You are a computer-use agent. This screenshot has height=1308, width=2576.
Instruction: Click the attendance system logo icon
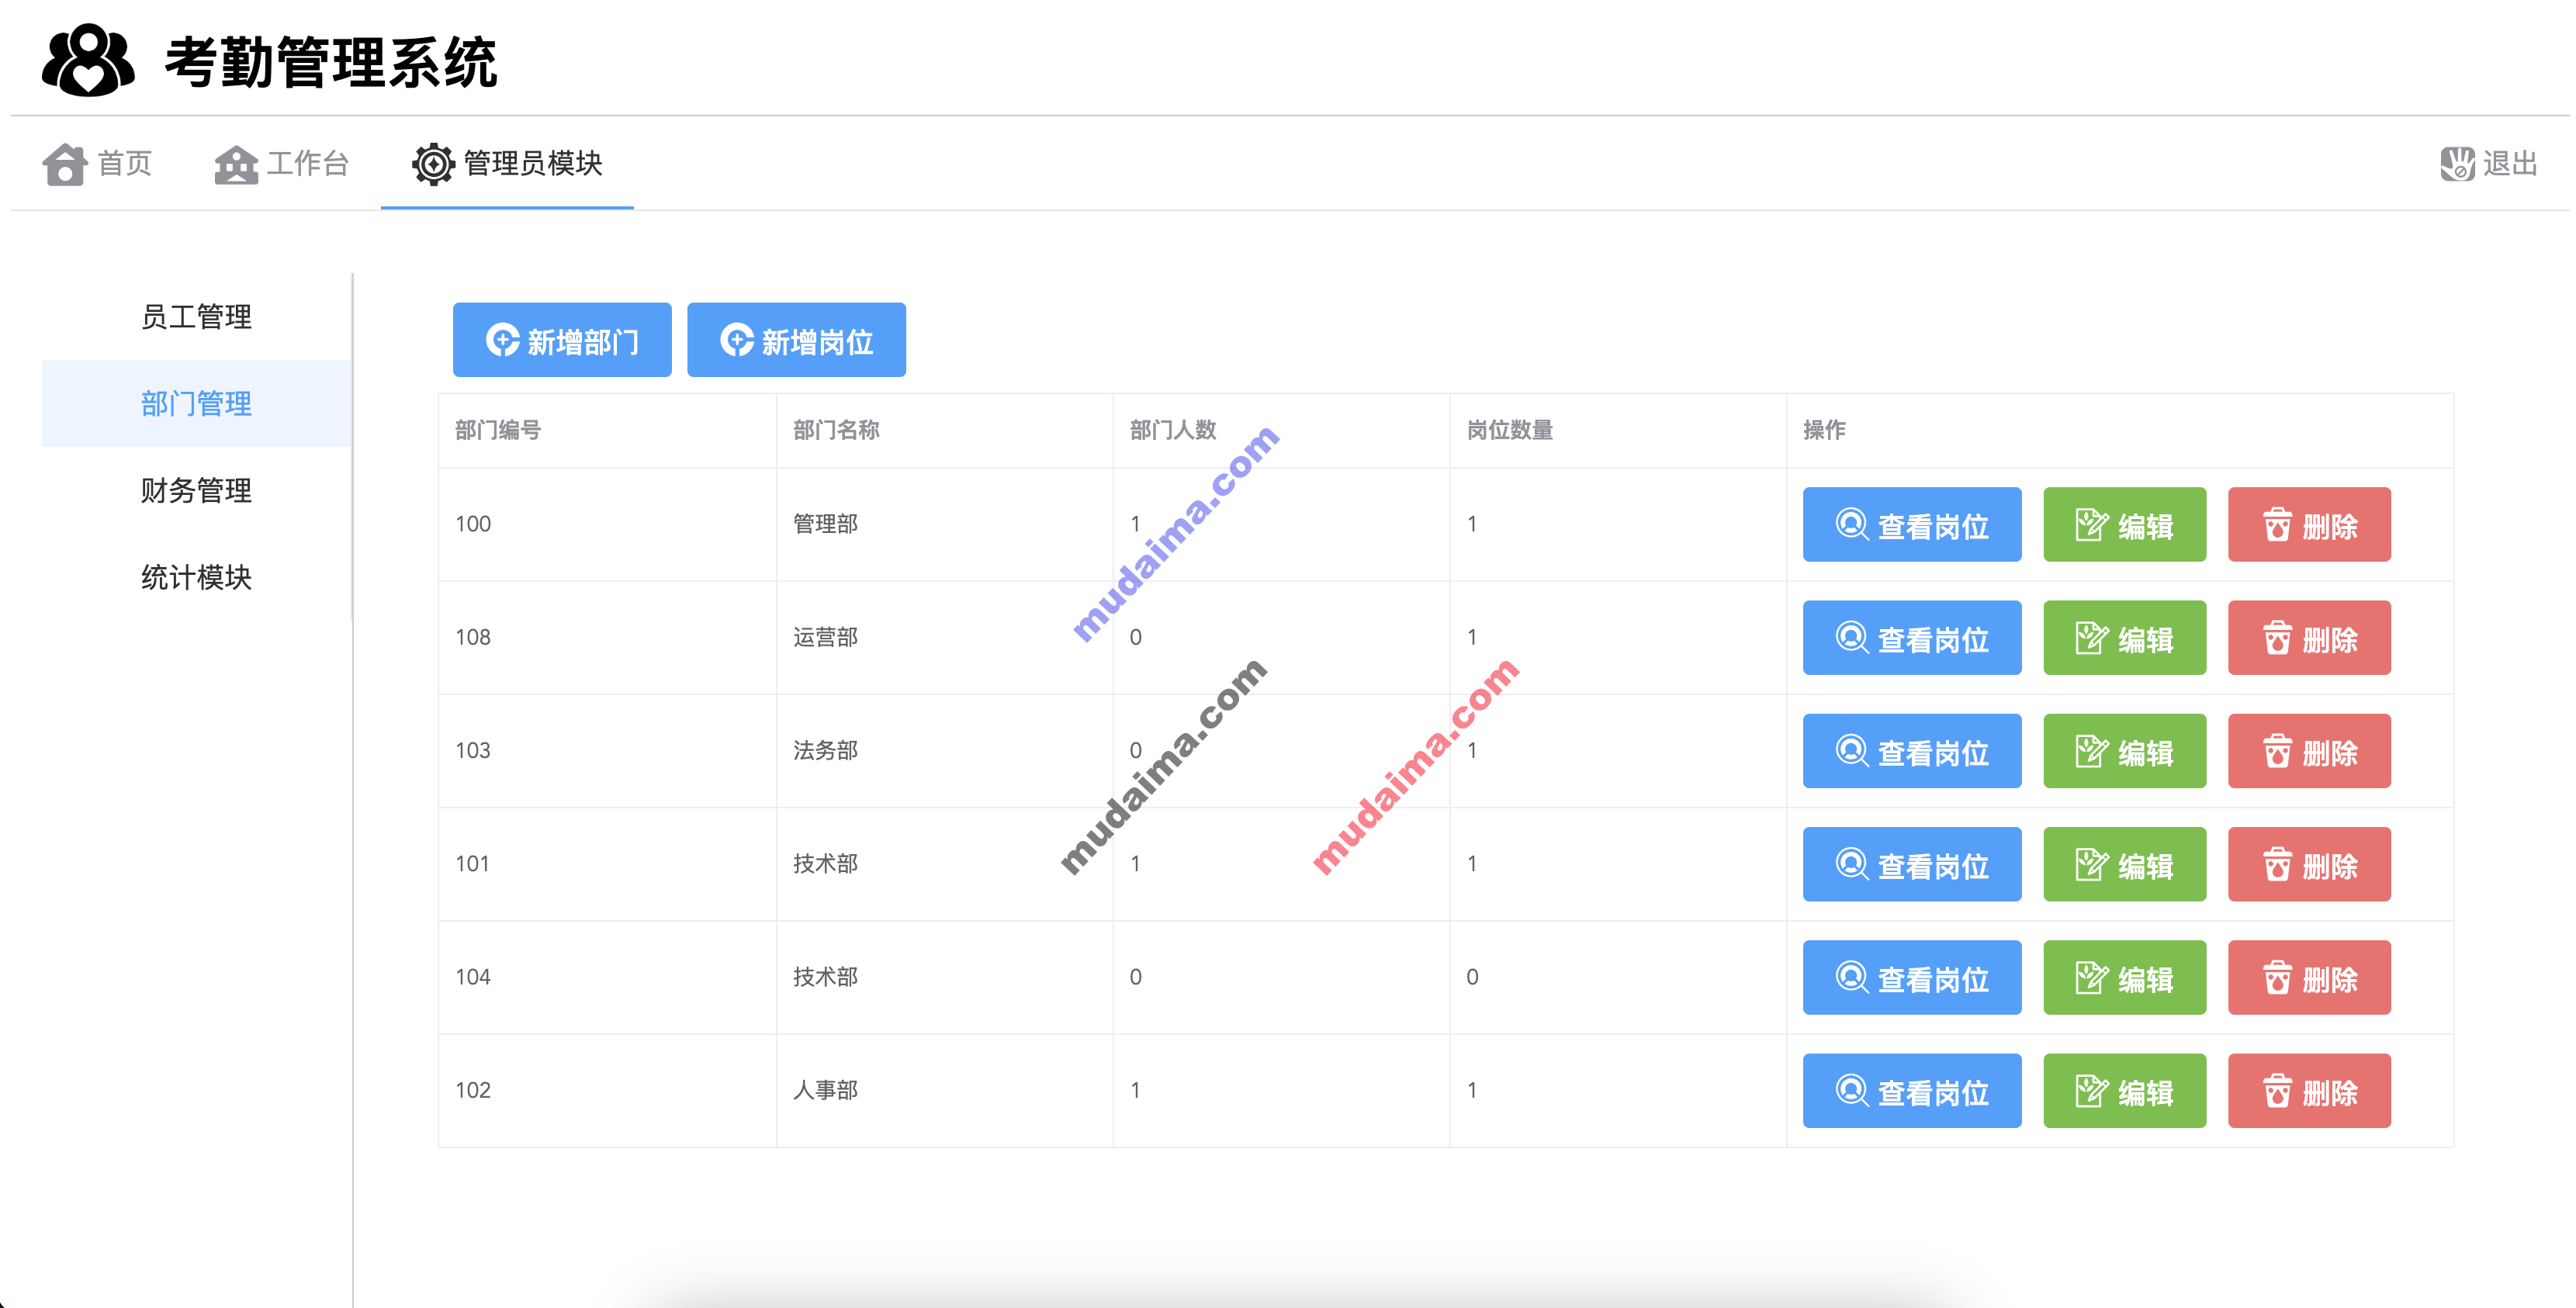(x=88, y=60)
